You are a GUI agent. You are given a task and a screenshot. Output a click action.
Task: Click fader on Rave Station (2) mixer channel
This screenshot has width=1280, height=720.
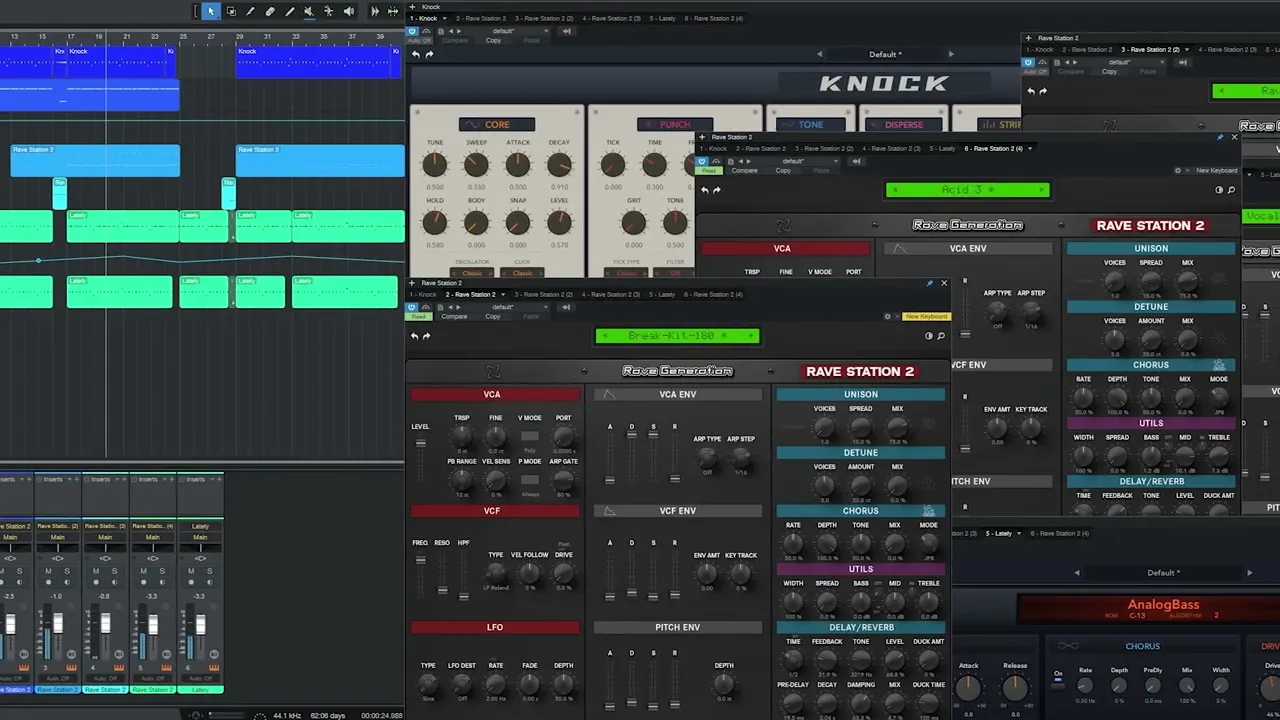[57, 625]
